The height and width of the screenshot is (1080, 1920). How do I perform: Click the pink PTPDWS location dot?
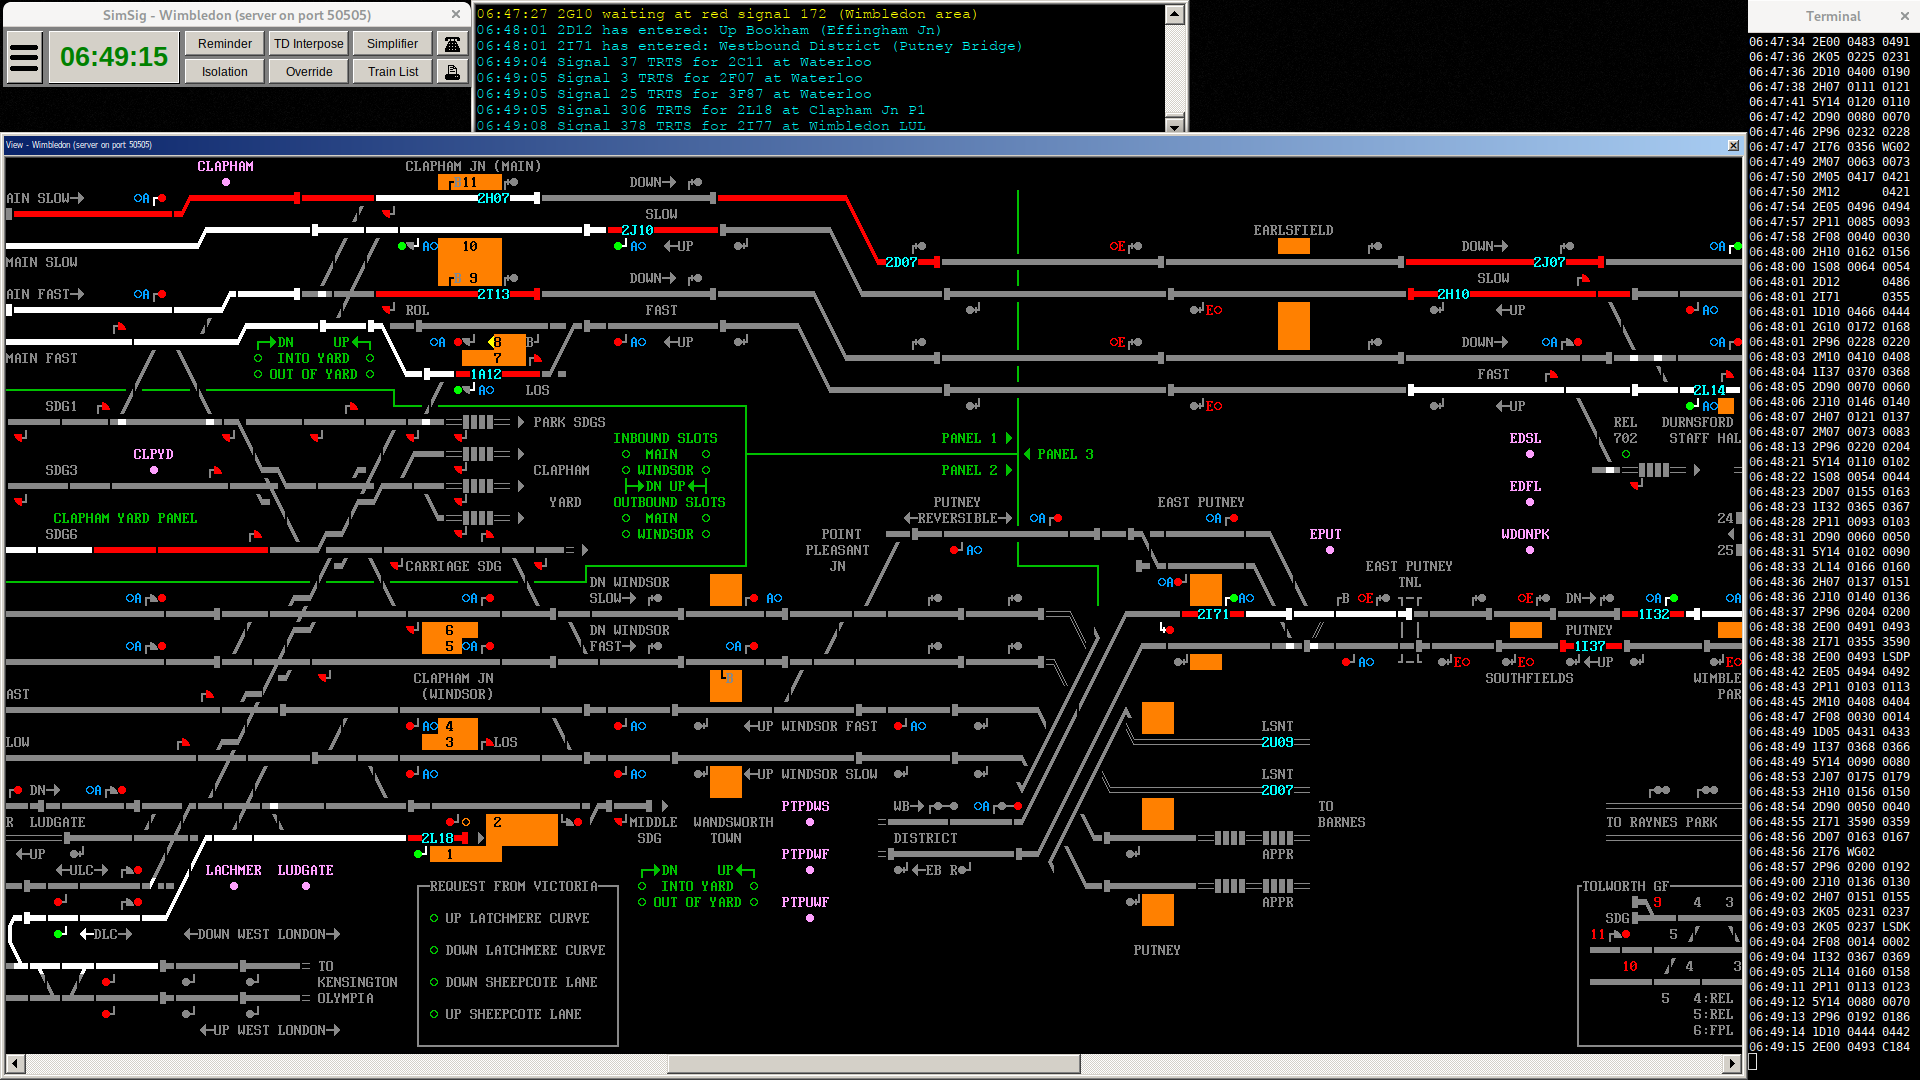(x=810, y=822)
